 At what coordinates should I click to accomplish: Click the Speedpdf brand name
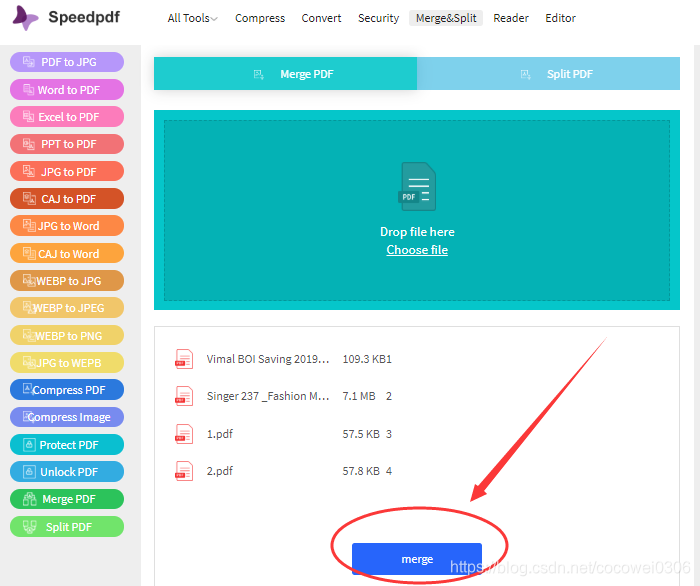pos(84,17)
